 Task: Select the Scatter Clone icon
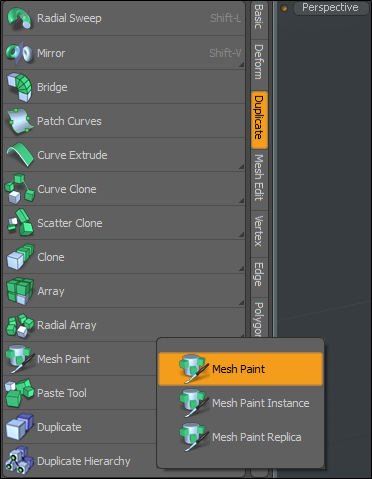pyautogui.click(x=20, y=223)
